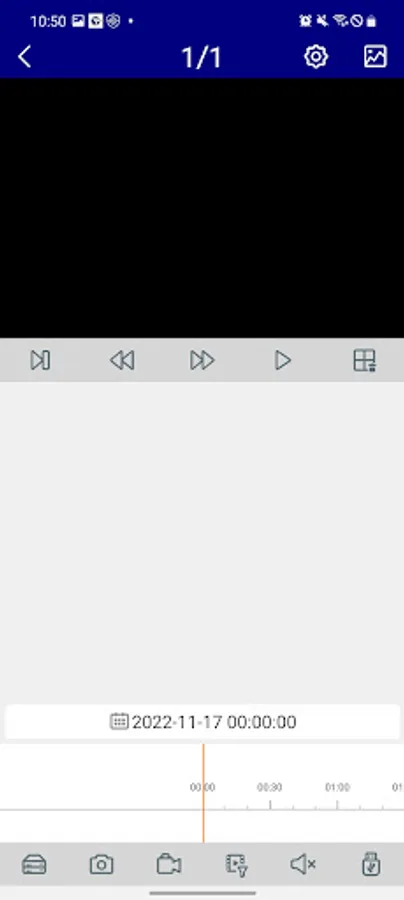Open date picker 2022-11-17 00:00:00
The width and height of the screenshot is (404, 900).
(x=202, y=721)
